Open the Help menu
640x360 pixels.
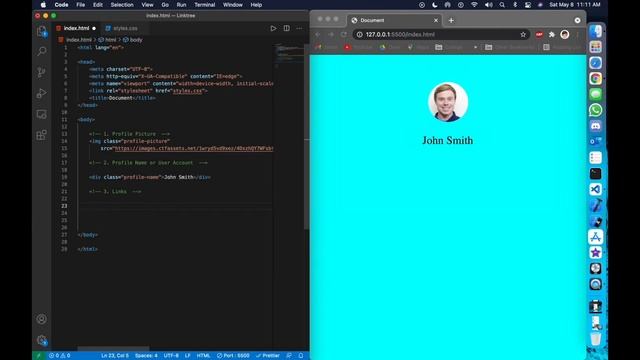pyautogui.click(x=256, y=5)
